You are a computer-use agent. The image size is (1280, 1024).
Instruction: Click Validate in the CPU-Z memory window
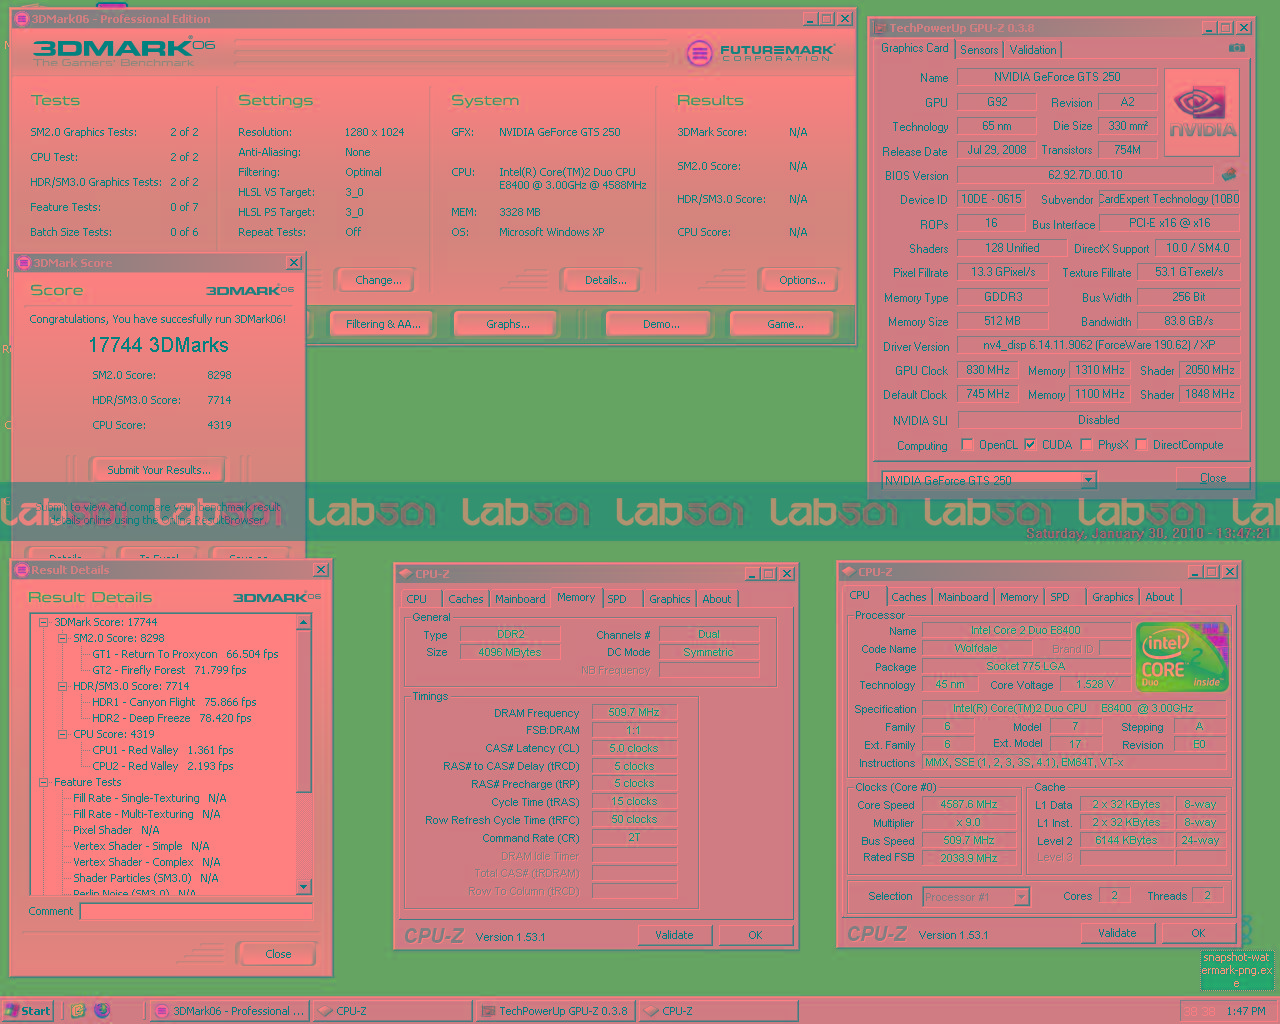click(674, 935)
